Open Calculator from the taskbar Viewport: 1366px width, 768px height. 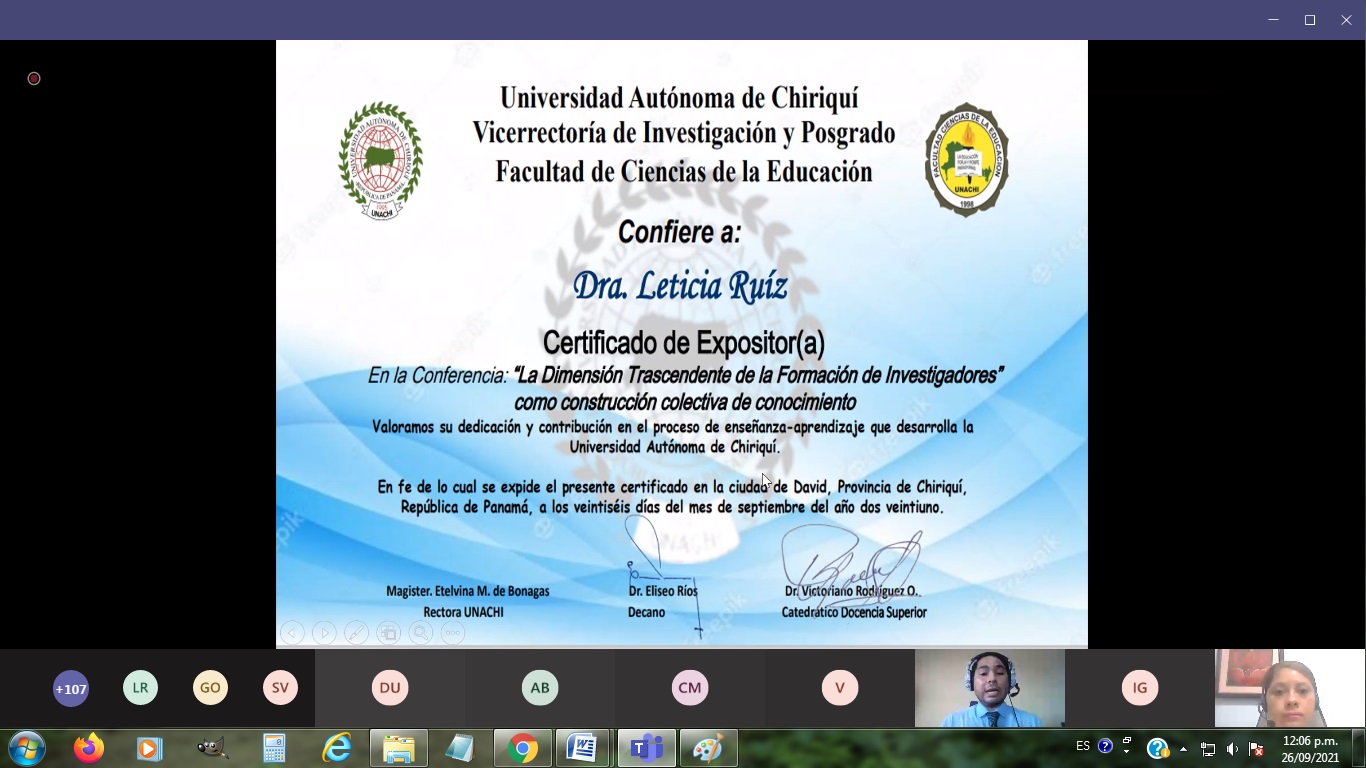click(x=273, y=748)
